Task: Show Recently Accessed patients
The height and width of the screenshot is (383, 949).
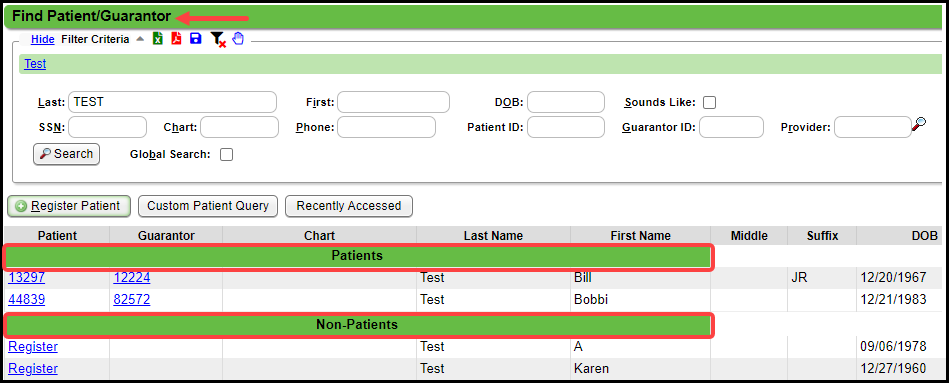Action: click(x=349, y=206)
